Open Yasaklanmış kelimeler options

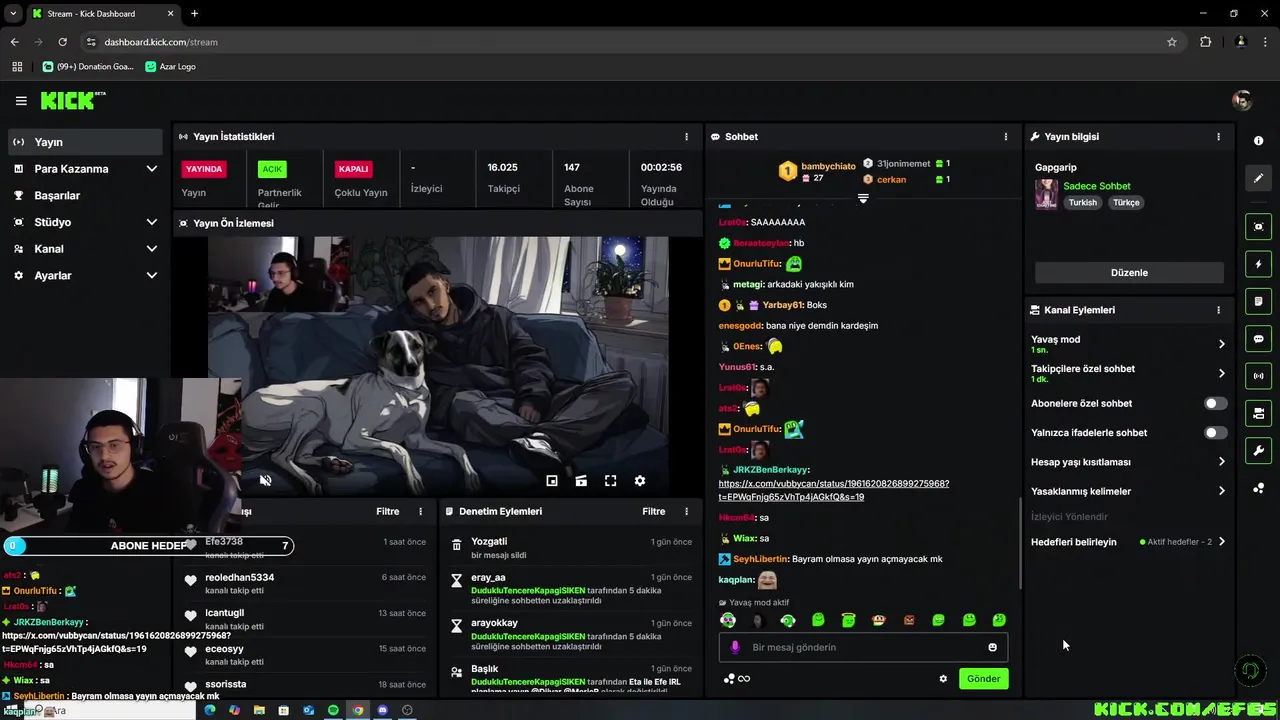pyautogui.click(x=1128, y=491)
